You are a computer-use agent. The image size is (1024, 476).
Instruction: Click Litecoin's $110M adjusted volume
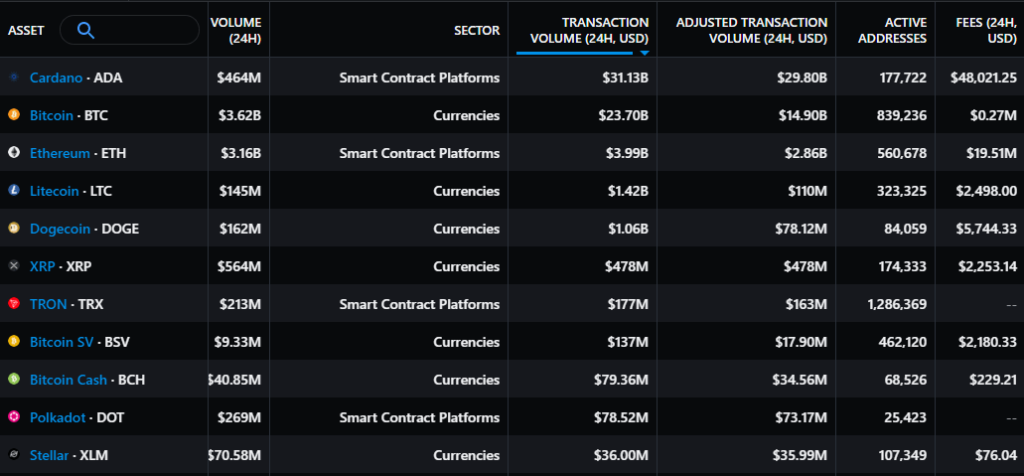[807, 191]
